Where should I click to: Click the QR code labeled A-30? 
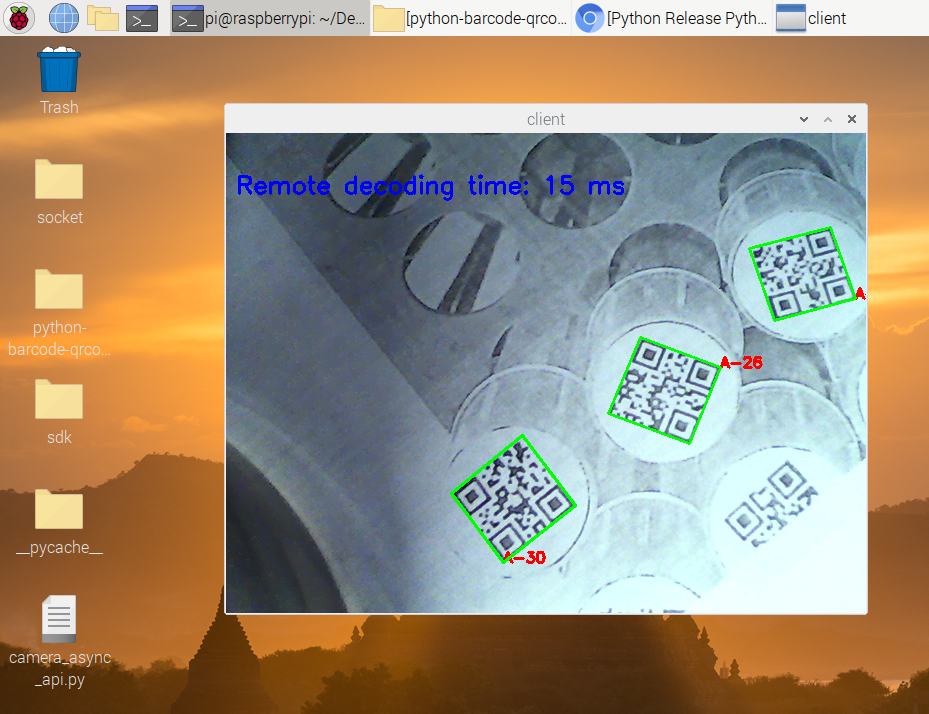(x=514, y=498)
